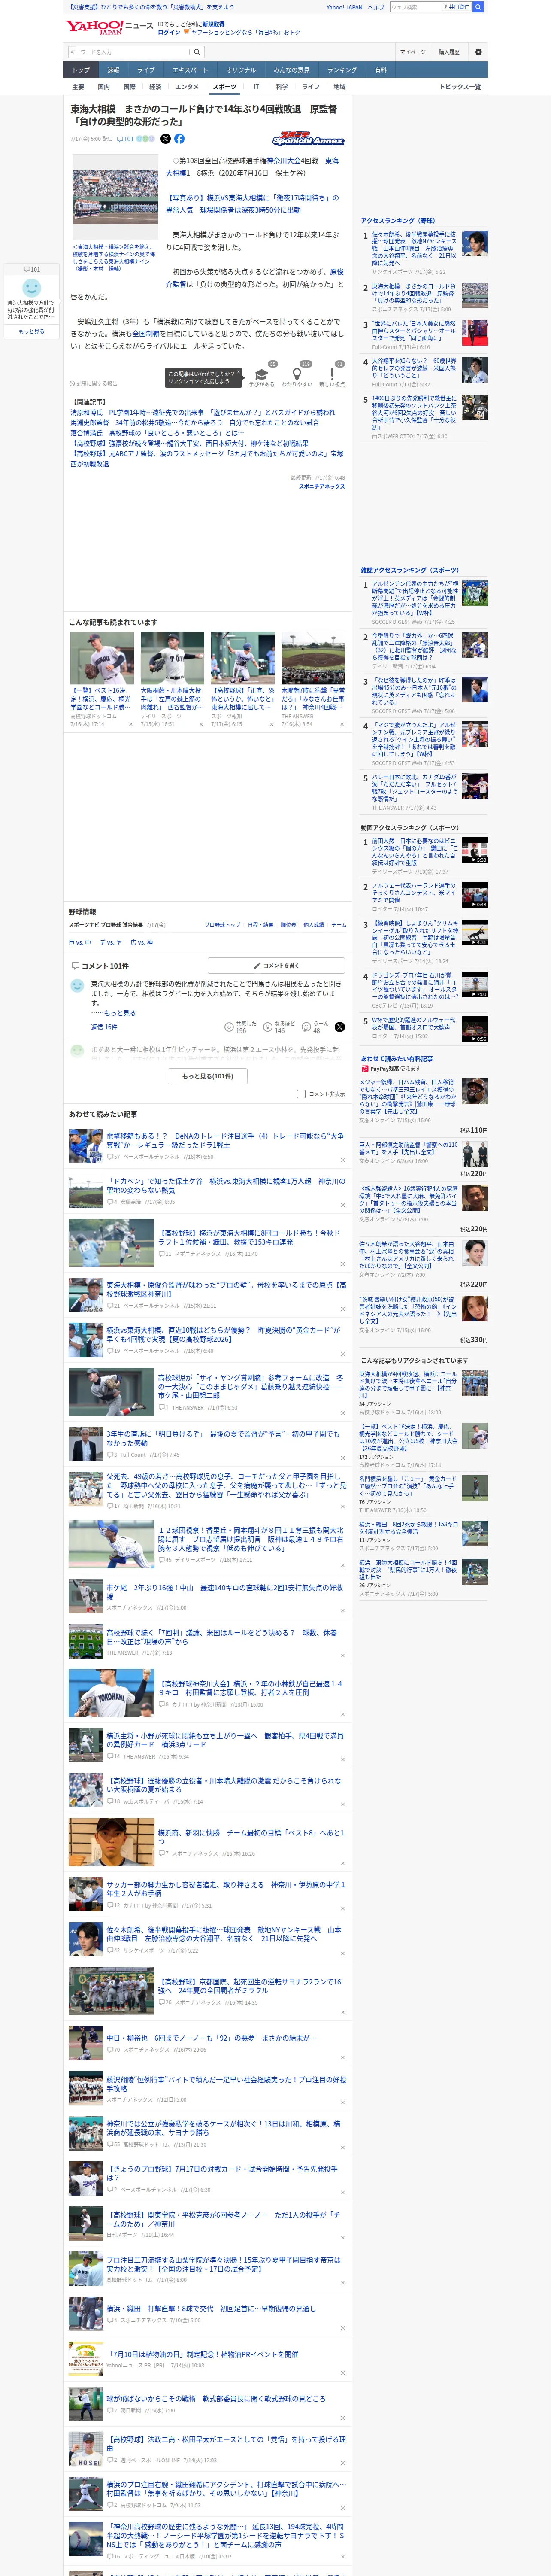Click the search magnifier icon beside the keyword field

pyautogui.click(x=197, y=52)
